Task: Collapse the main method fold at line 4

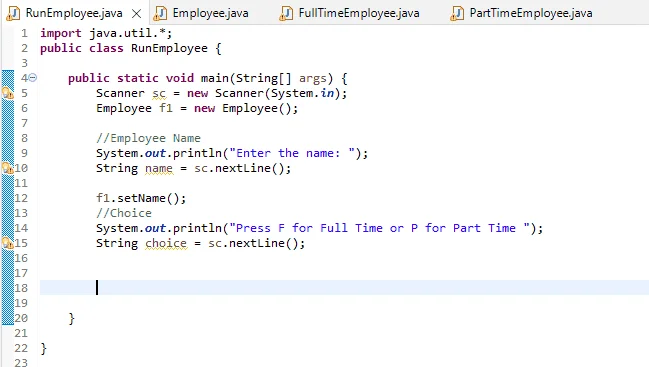Action: pos(33,77)
